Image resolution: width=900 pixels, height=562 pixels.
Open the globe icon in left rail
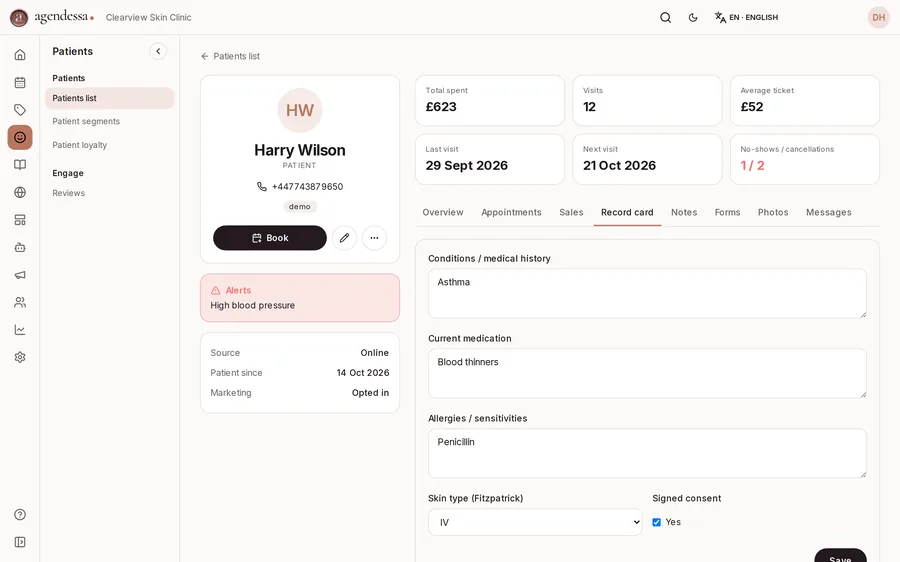pos(20,192)
